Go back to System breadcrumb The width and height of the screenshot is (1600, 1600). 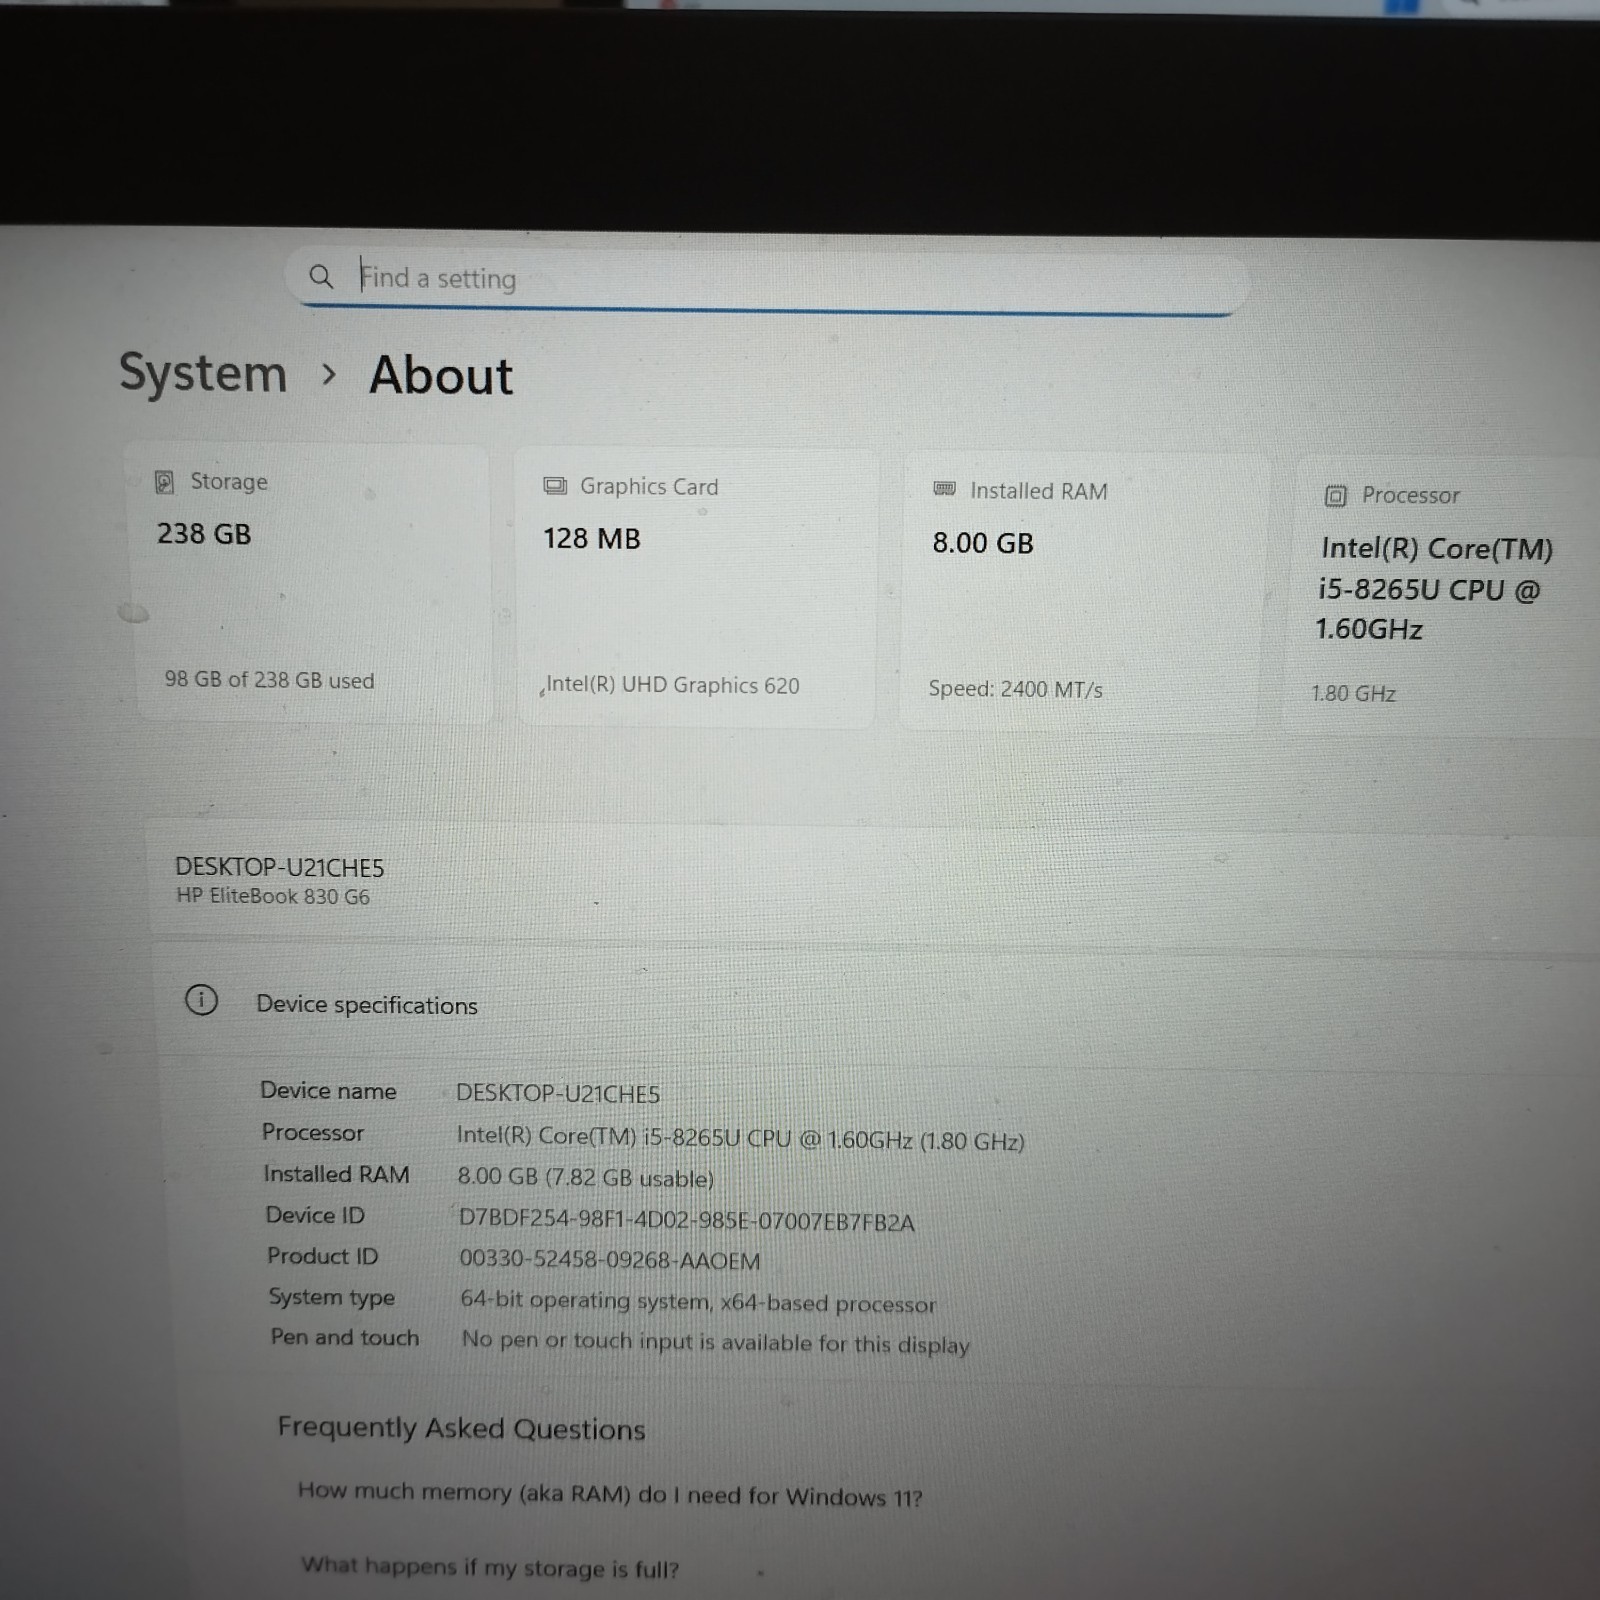tap(203, 373)
